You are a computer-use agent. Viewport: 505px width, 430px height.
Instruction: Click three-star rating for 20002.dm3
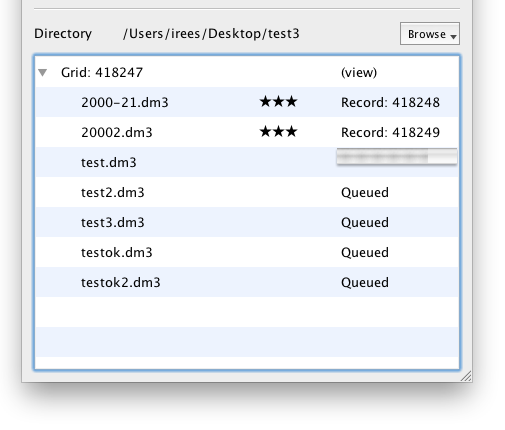(x=278, y=131)
